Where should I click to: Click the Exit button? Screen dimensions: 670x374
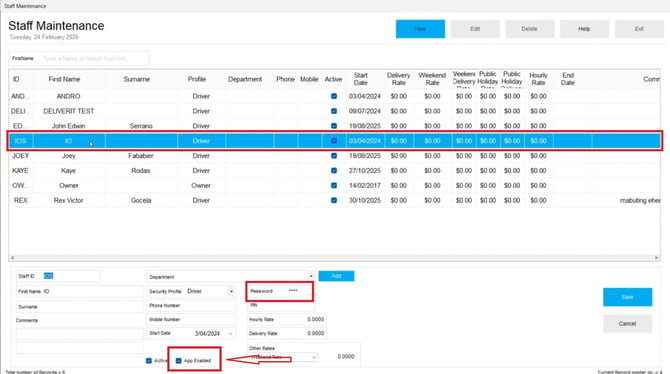click(x=639, y=29)
